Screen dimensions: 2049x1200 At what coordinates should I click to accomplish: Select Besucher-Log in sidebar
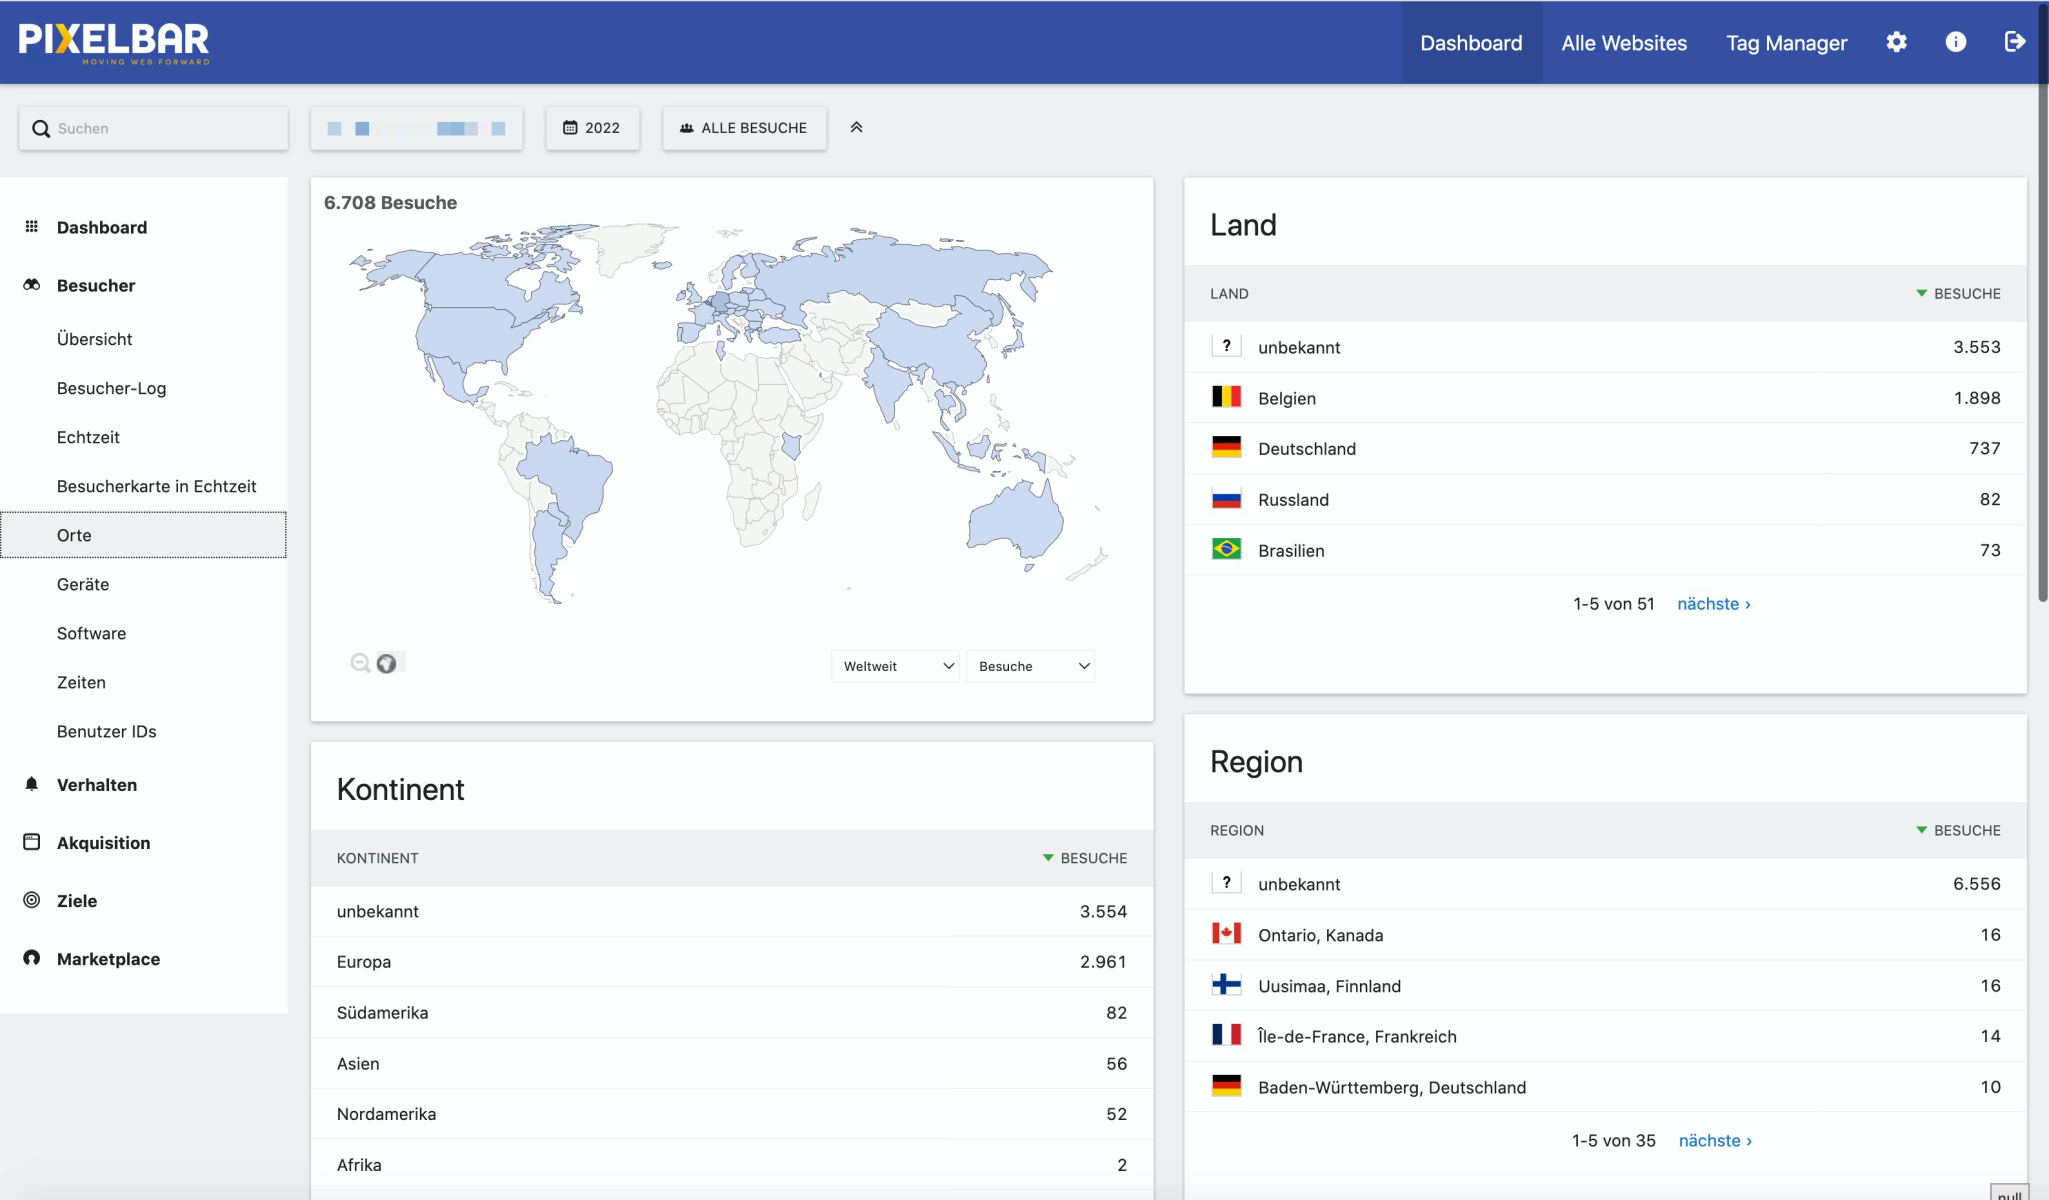point(112,388)
